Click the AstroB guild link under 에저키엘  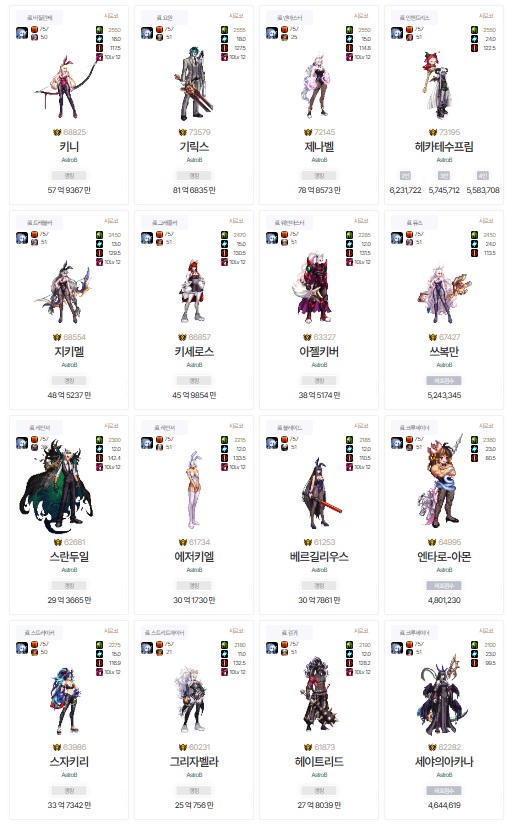(194, 570)
